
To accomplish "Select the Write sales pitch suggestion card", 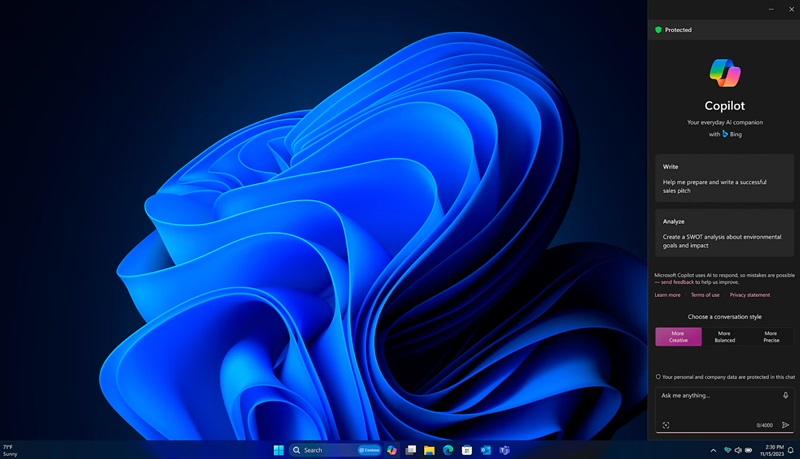I will coord(724,178).
